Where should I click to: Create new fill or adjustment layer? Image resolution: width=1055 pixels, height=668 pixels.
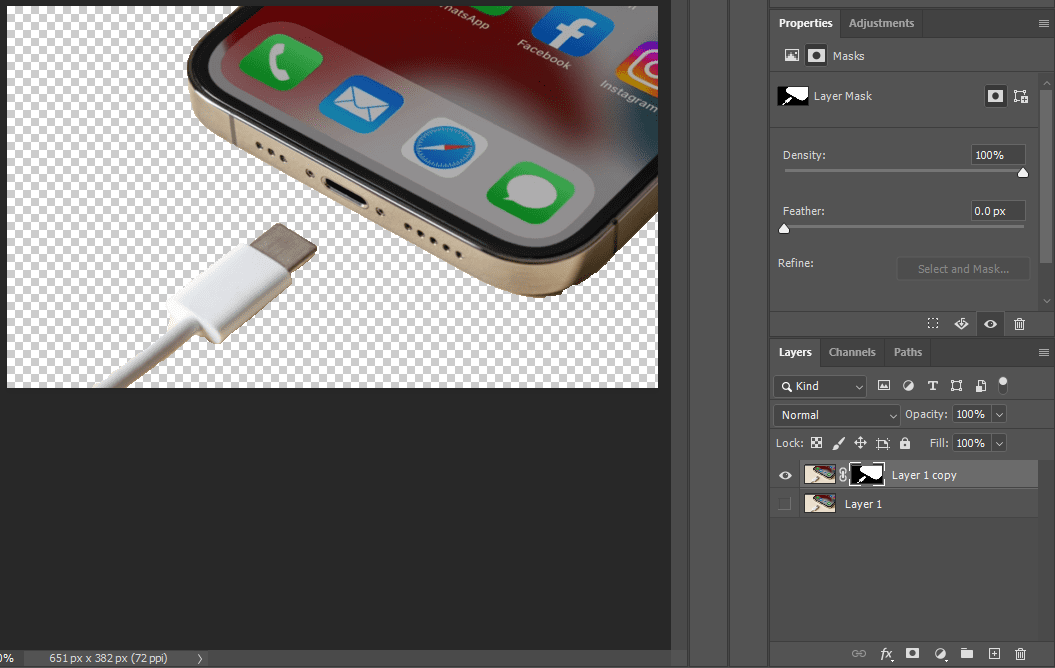tap(940, 653)
